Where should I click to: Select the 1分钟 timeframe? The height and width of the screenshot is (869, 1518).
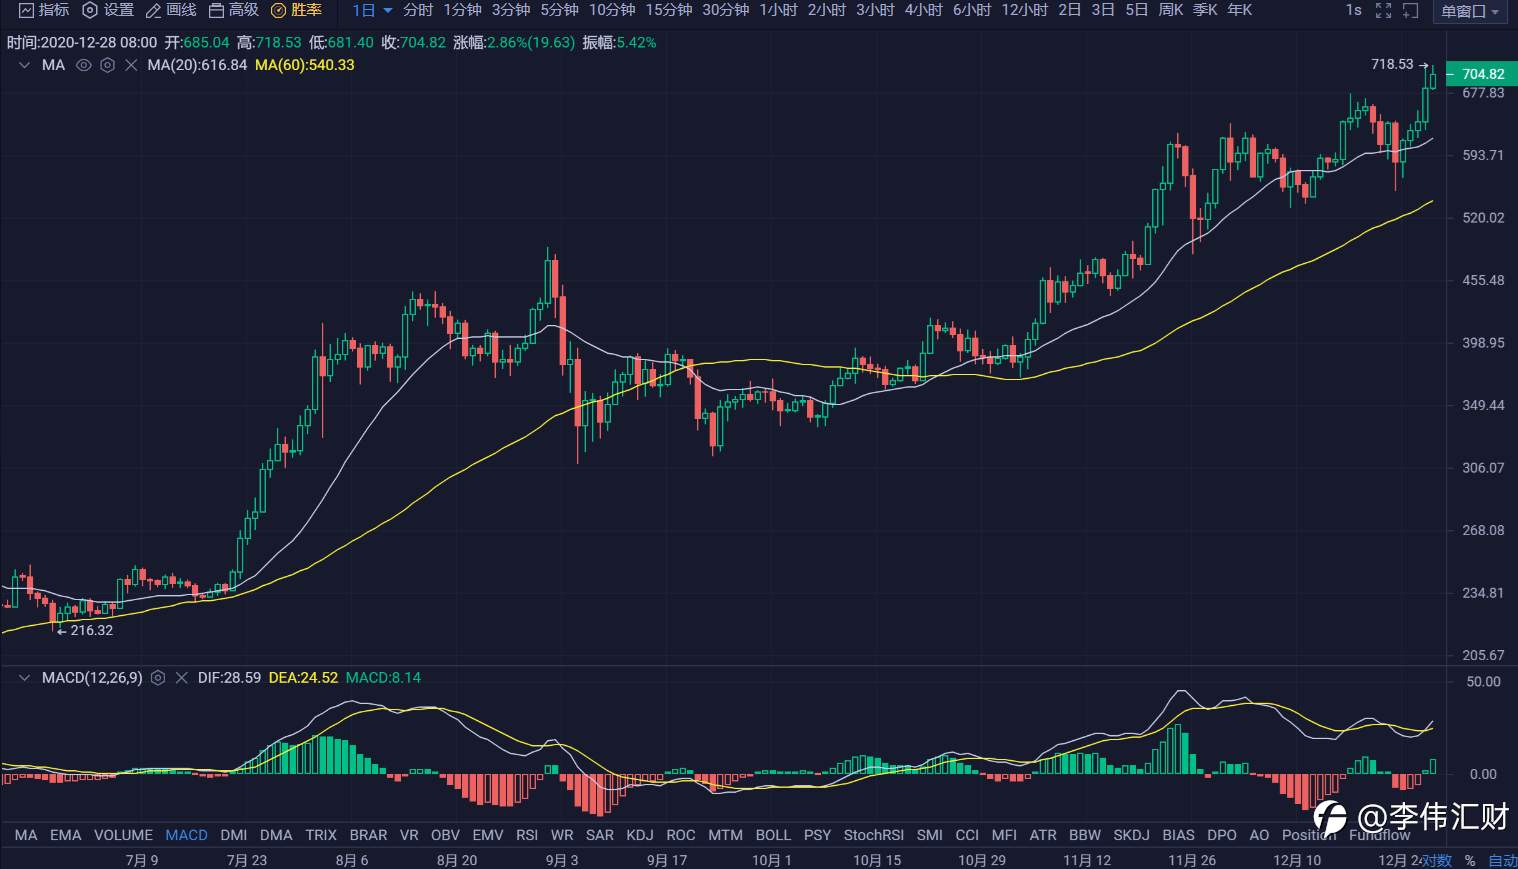point(462,10)
